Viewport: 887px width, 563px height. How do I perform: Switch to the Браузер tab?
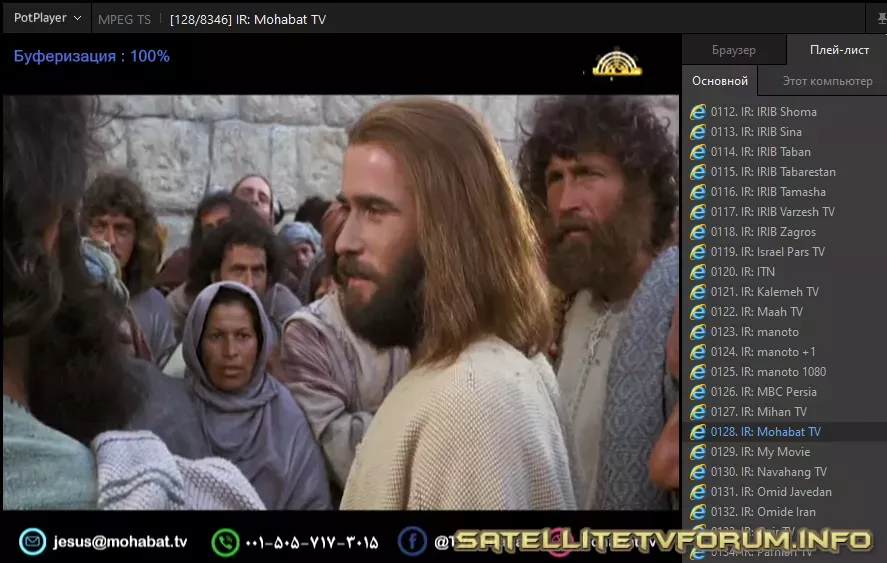point(734,50)
